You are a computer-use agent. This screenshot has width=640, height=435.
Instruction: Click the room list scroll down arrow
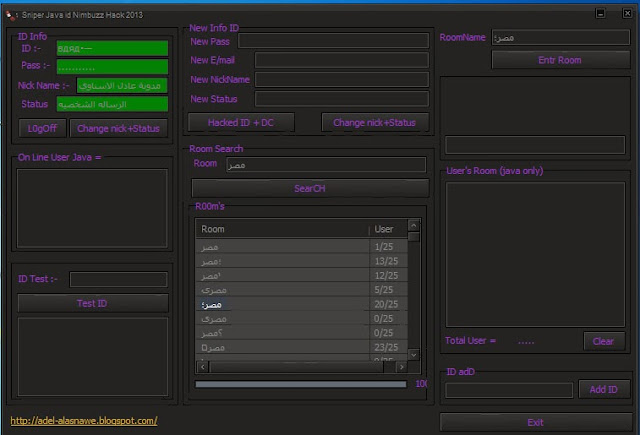(413, 355)
